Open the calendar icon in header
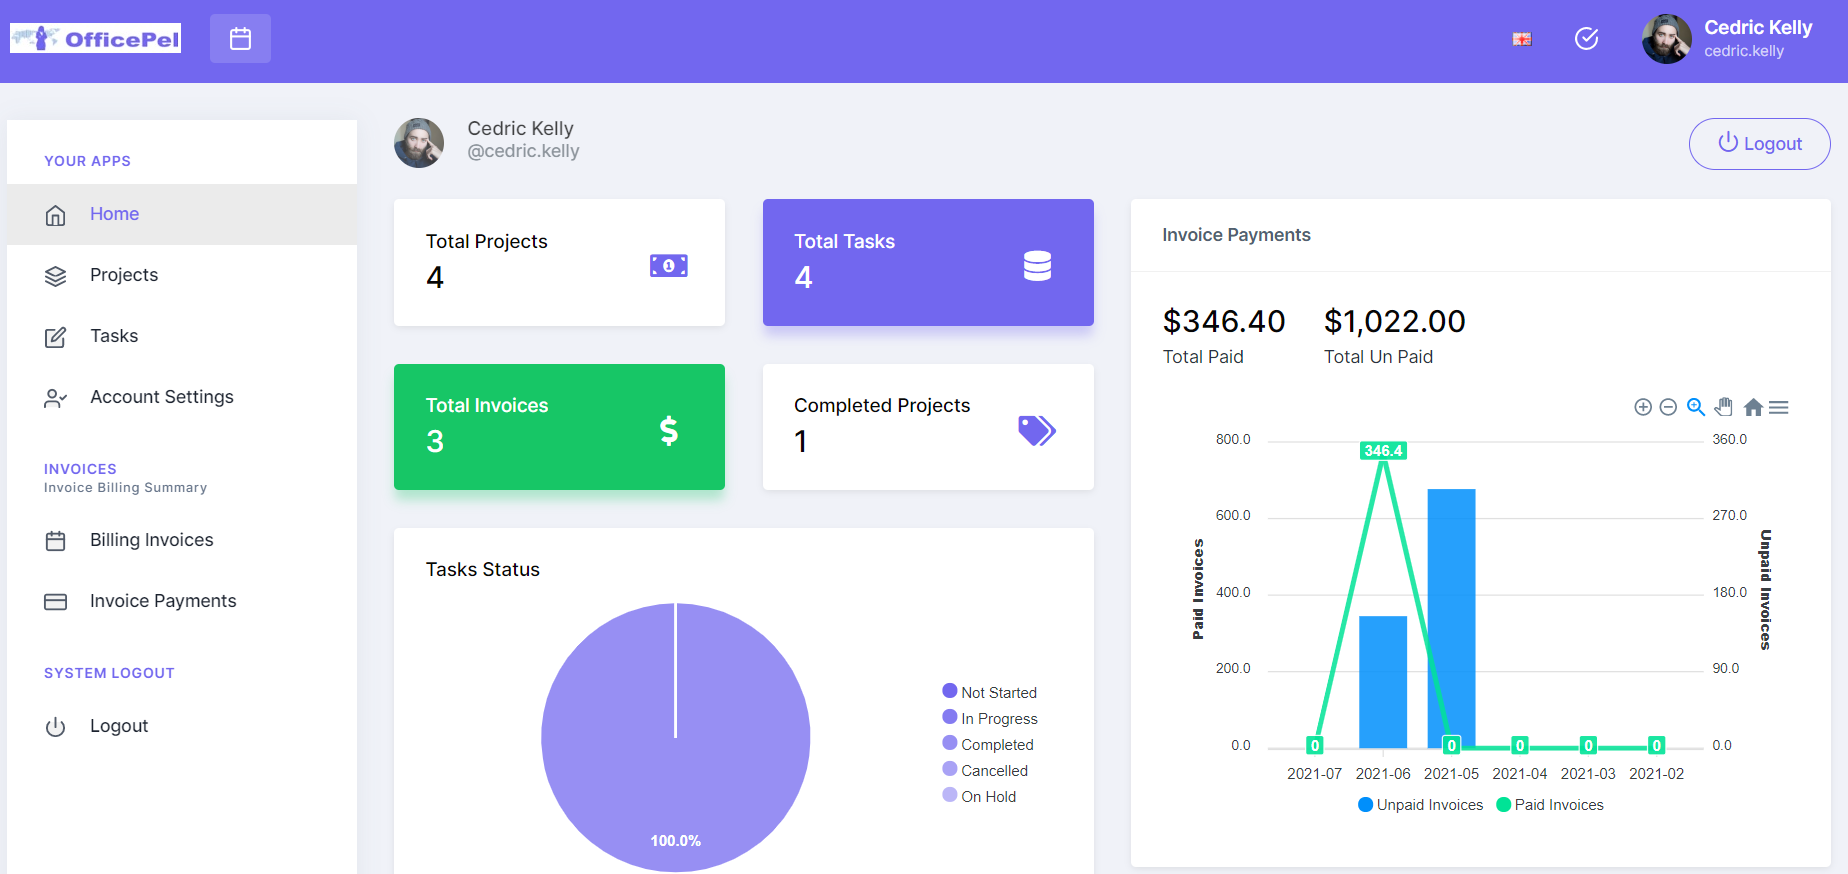1848x874 pixels. coord(240,39)
